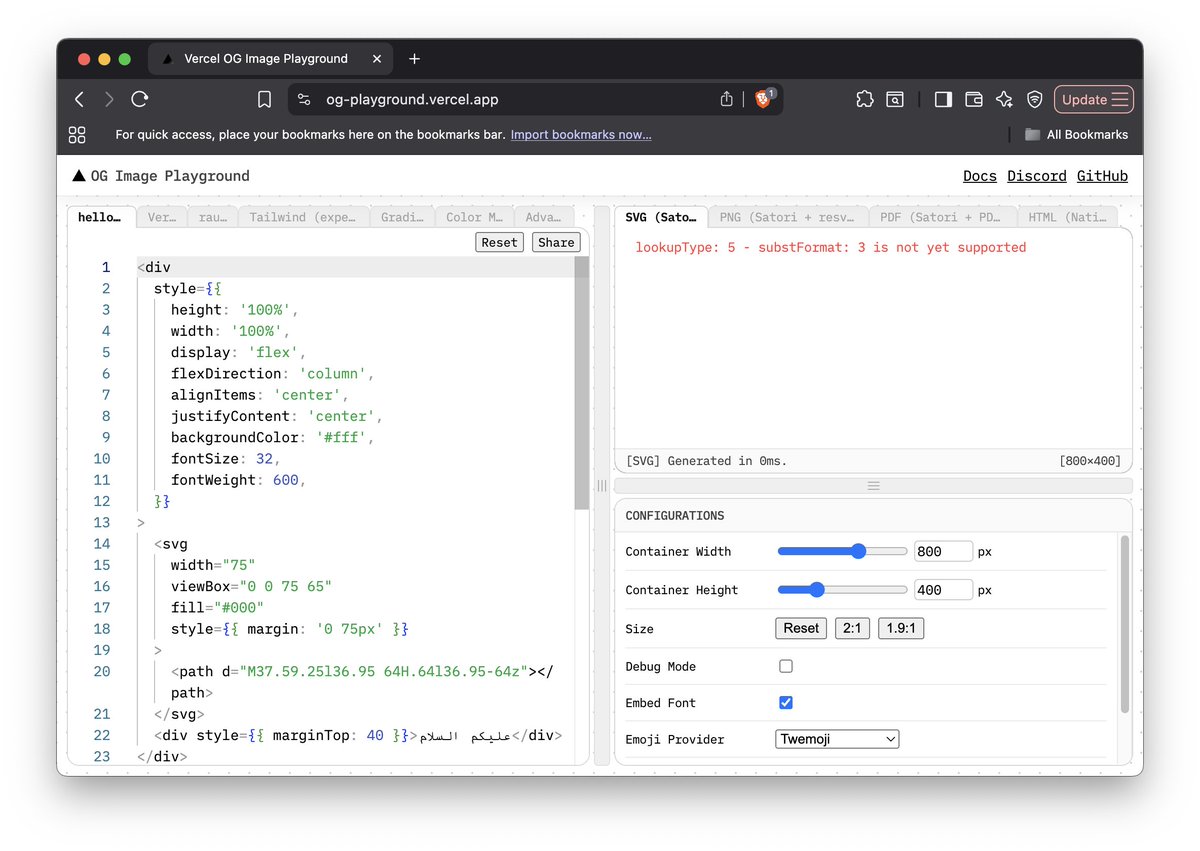Switch to PDF (Satori + PD... tab

[x=942, y=217]
